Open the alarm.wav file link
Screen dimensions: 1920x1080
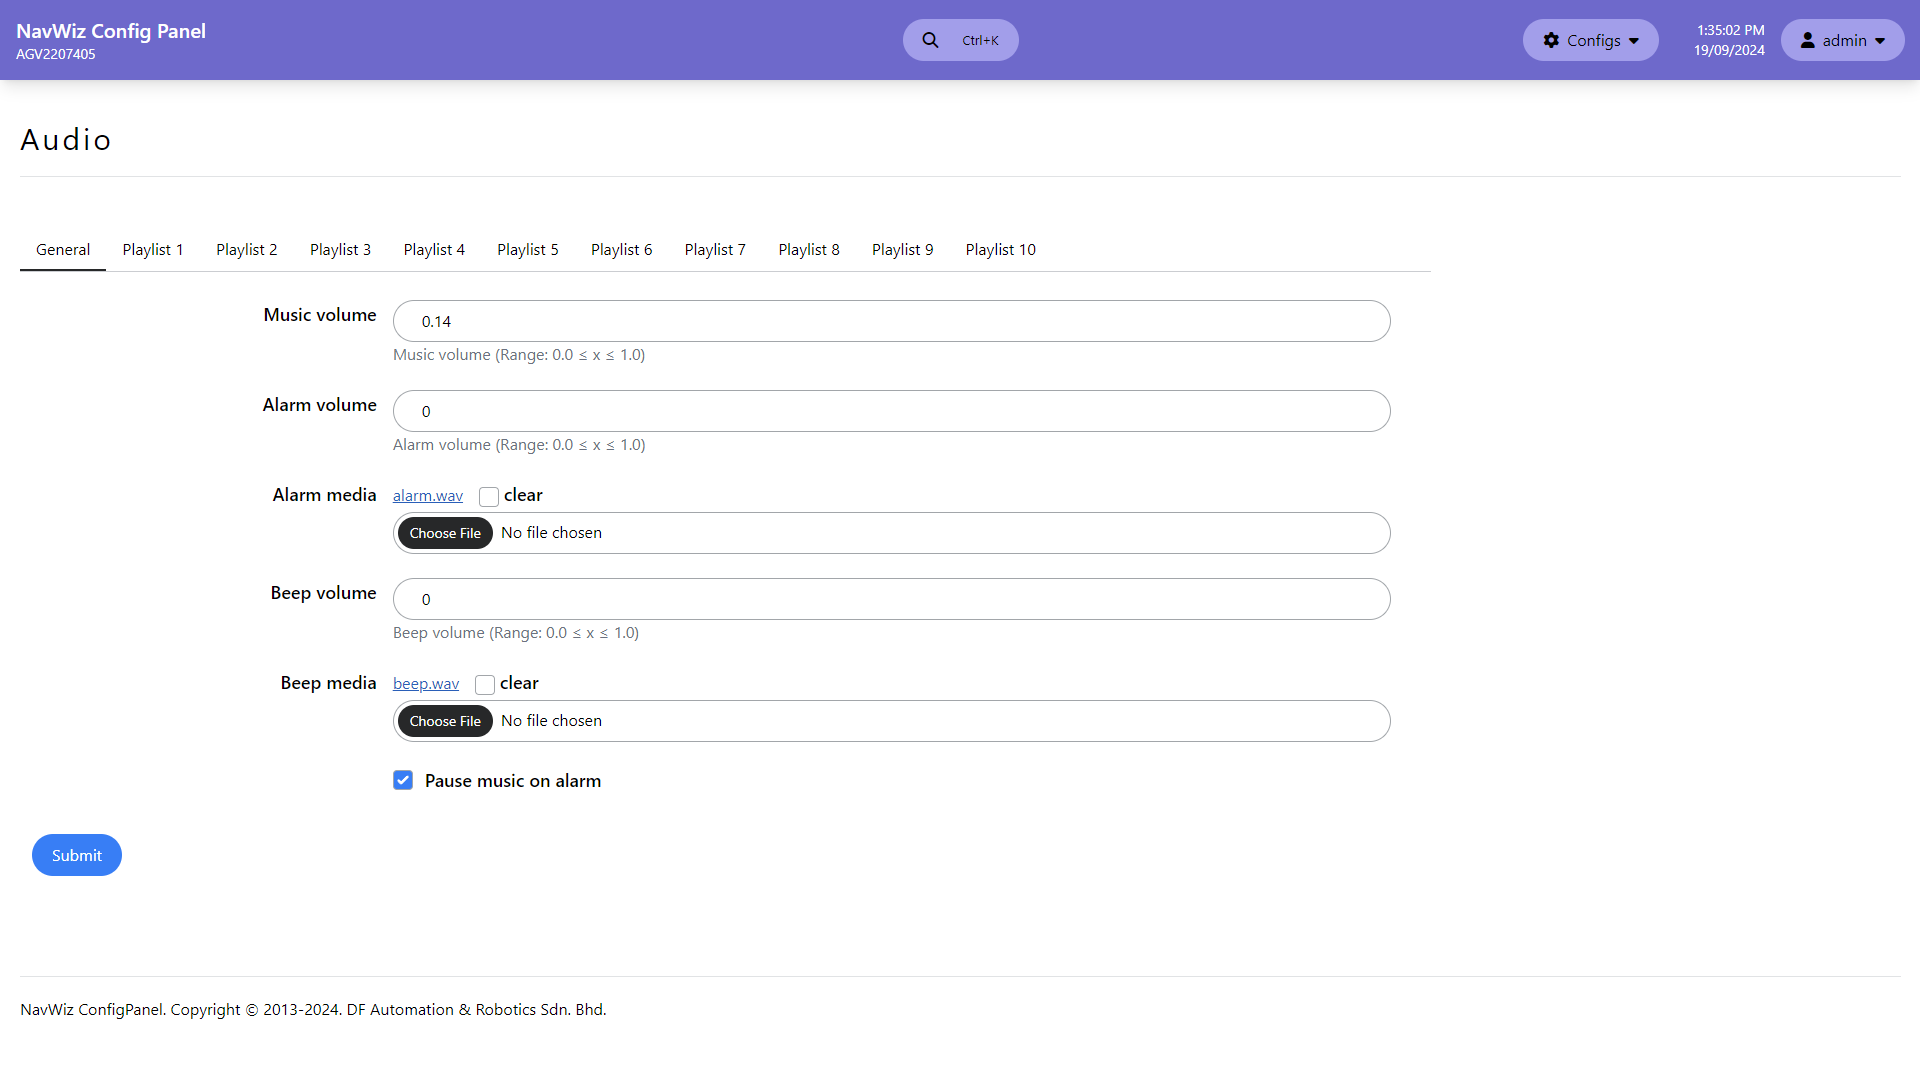[x=428, y=495]
